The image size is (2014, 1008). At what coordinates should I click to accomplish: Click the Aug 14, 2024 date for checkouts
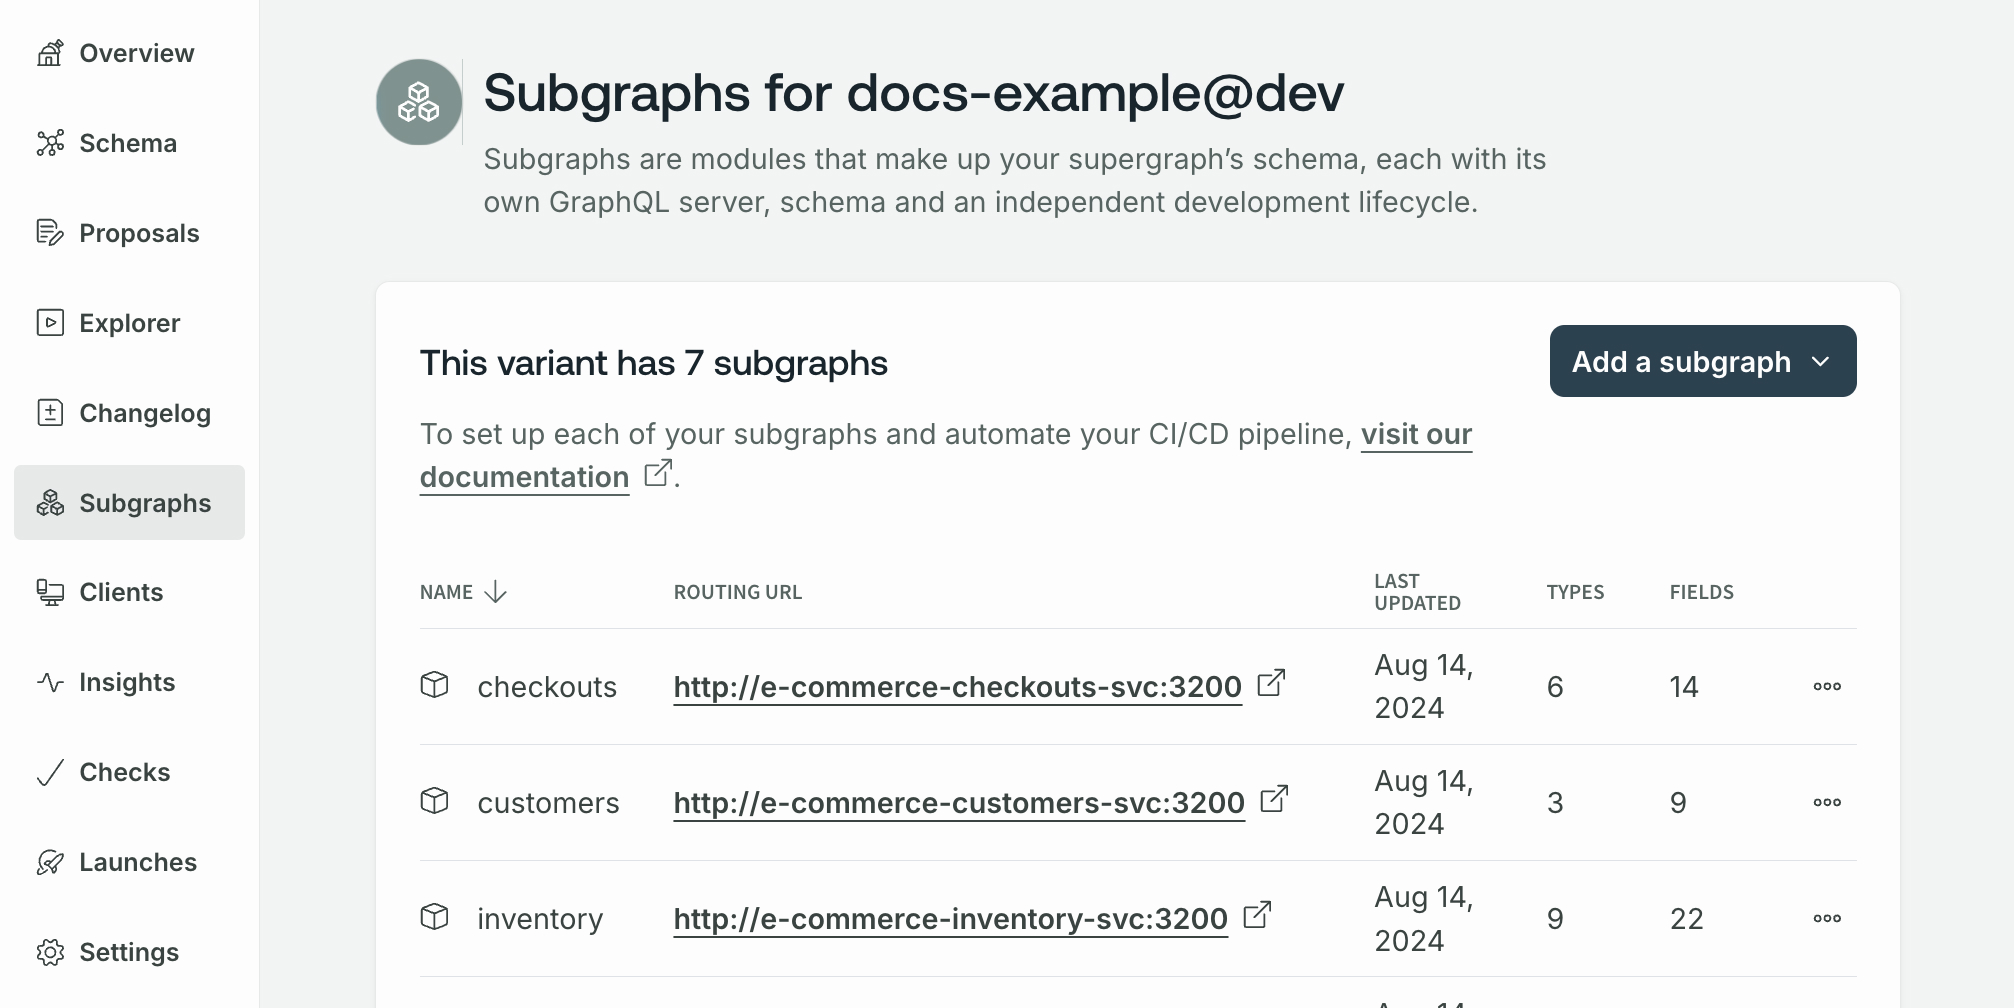coord(1424,686)
